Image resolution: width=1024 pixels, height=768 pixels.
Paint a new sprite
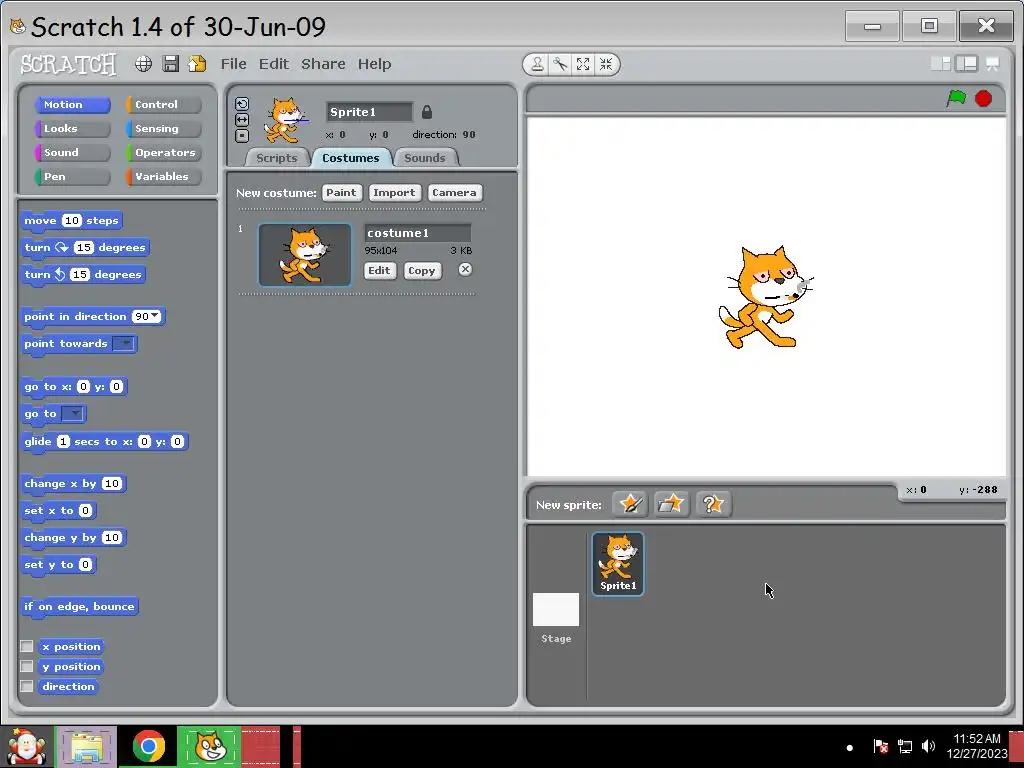[x=630, y=504]
